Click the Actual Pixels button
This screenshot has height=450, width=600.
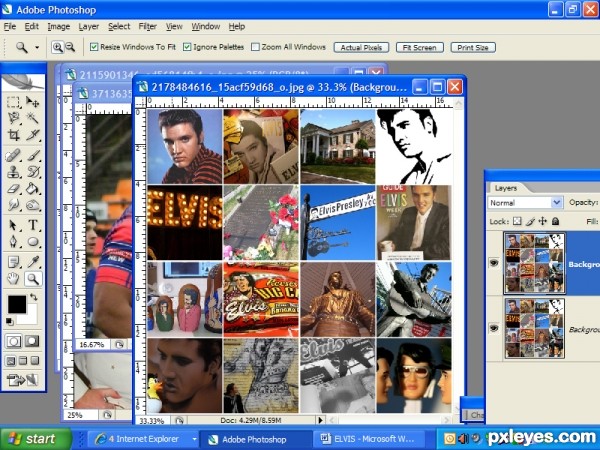tap(361, 47)
